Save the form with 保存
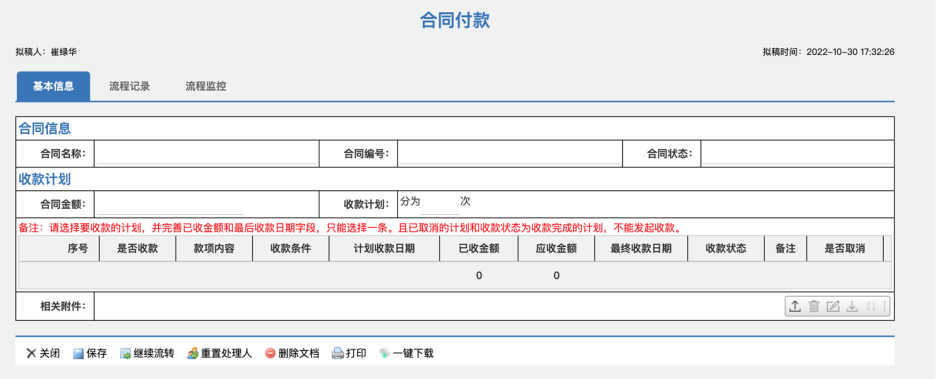The image size is (937, 379). [x=90, y=353]
